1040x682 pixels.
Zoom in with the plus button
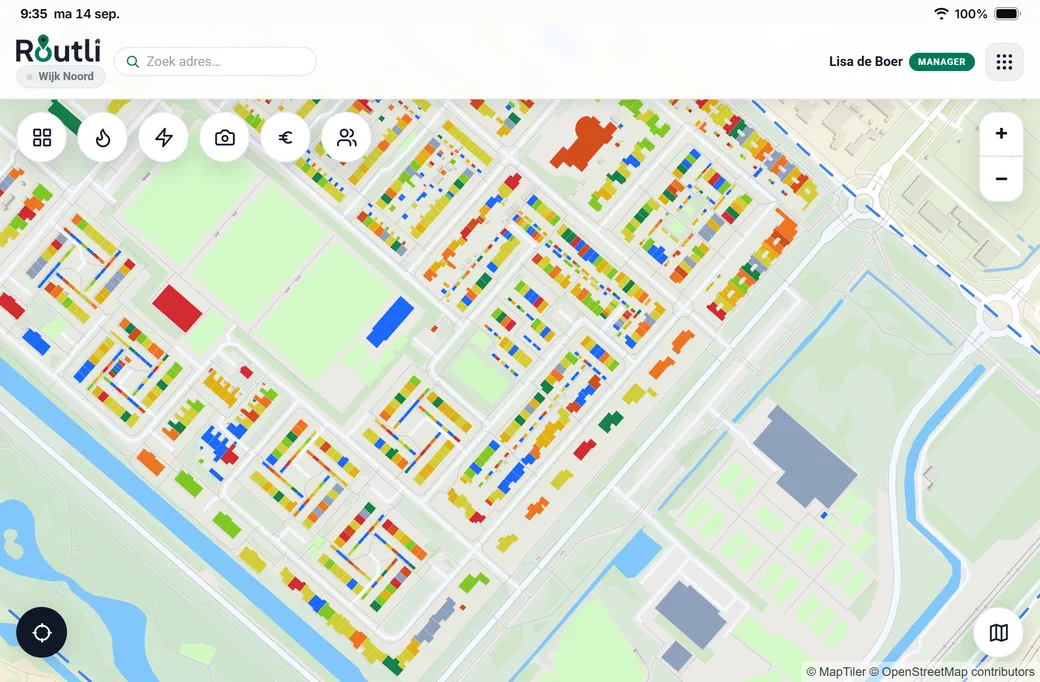point(1002,134)
